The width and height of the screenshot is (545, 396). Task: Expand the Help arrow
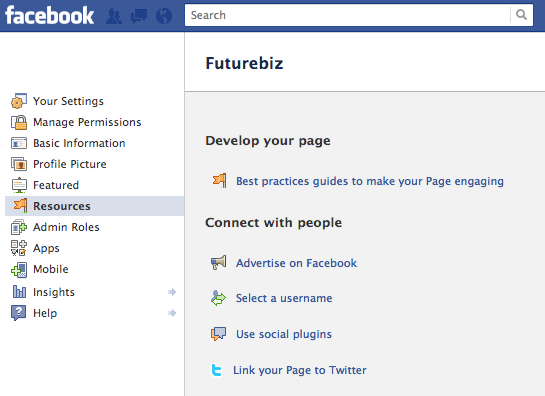[172, 313]
